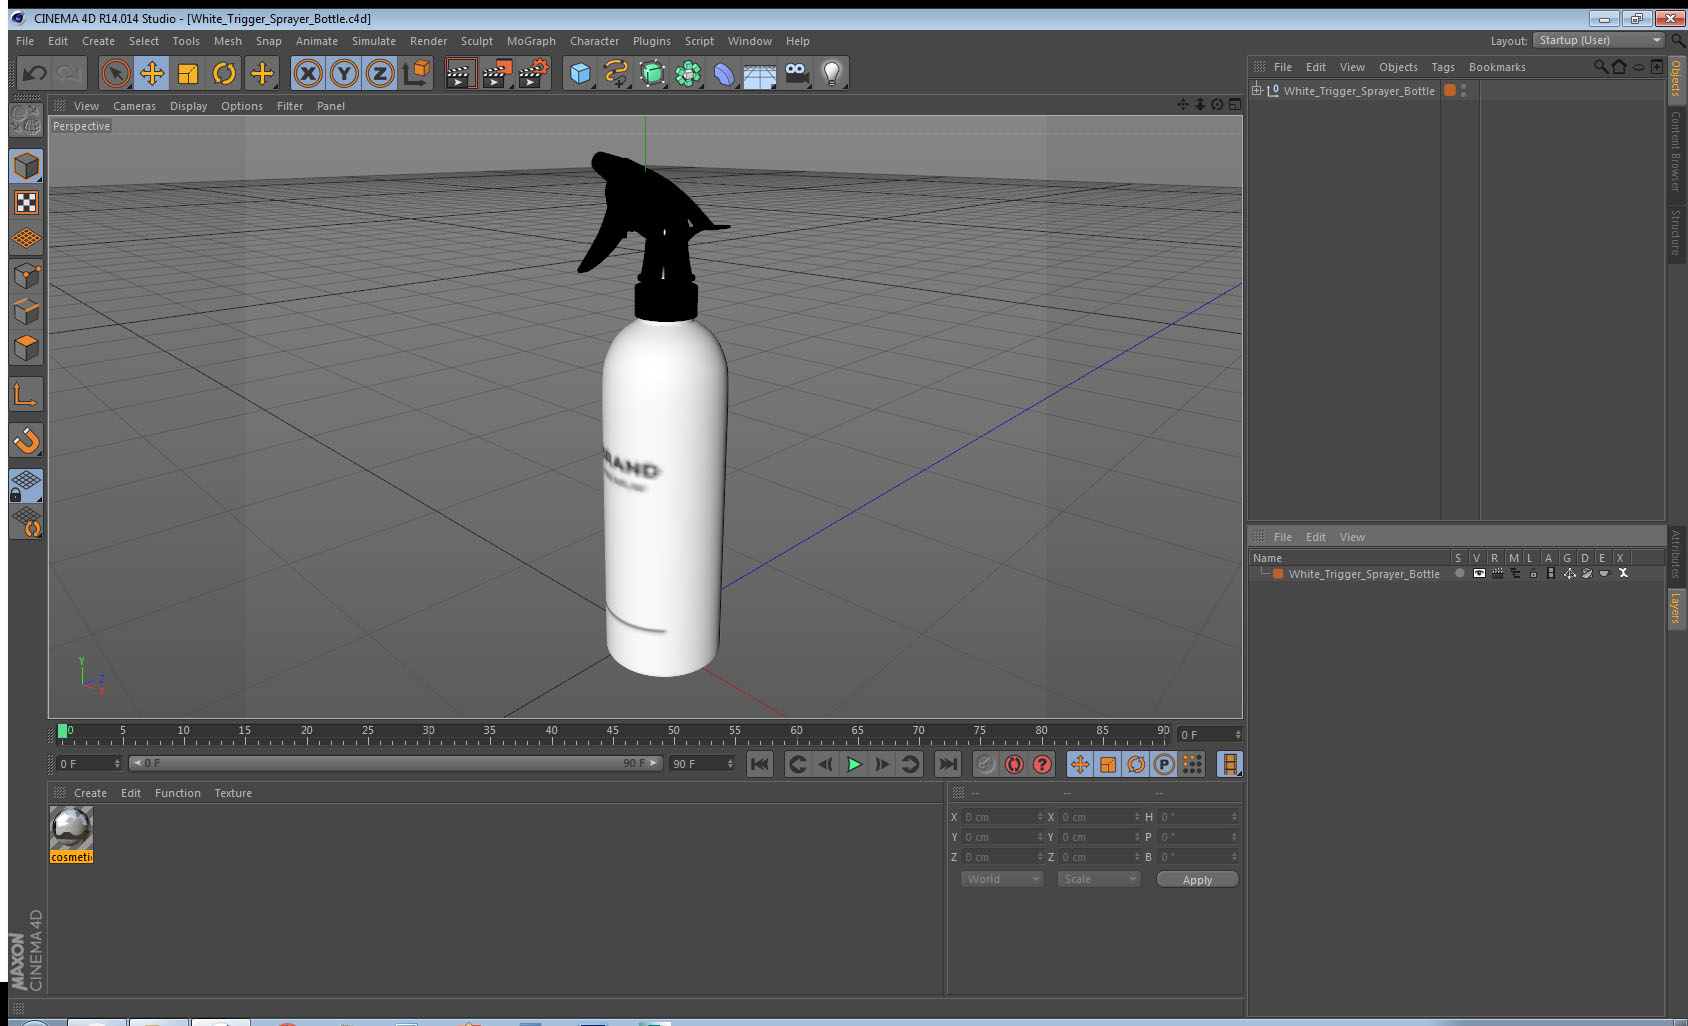Select Workplane mode grid icon
Image resolution: width=1688 pixels, height=1026 pixels.
[x=26, y=239]
